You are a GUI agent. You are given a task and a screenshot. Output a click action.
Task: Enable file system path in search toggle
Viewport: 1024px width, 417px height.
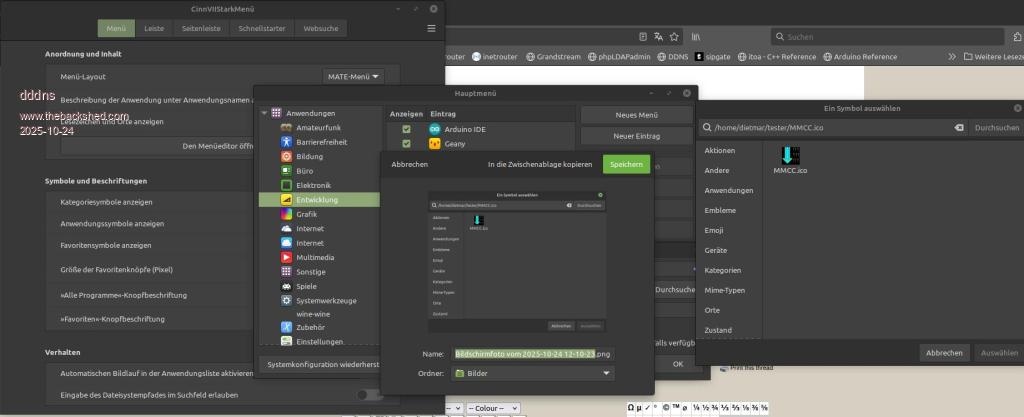(369, 395)
